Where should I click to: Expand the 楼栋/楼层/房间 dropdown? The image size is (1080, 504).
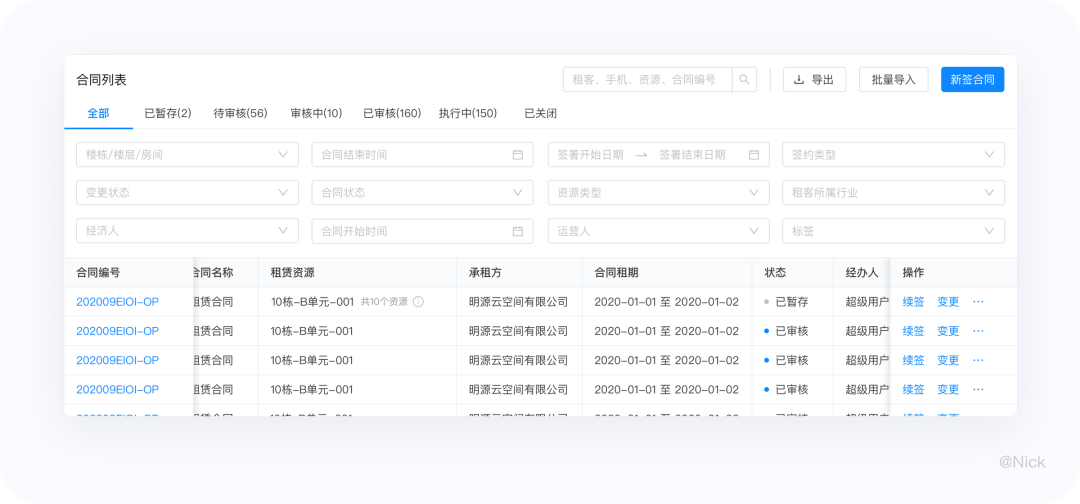click(x=187, y=155)
